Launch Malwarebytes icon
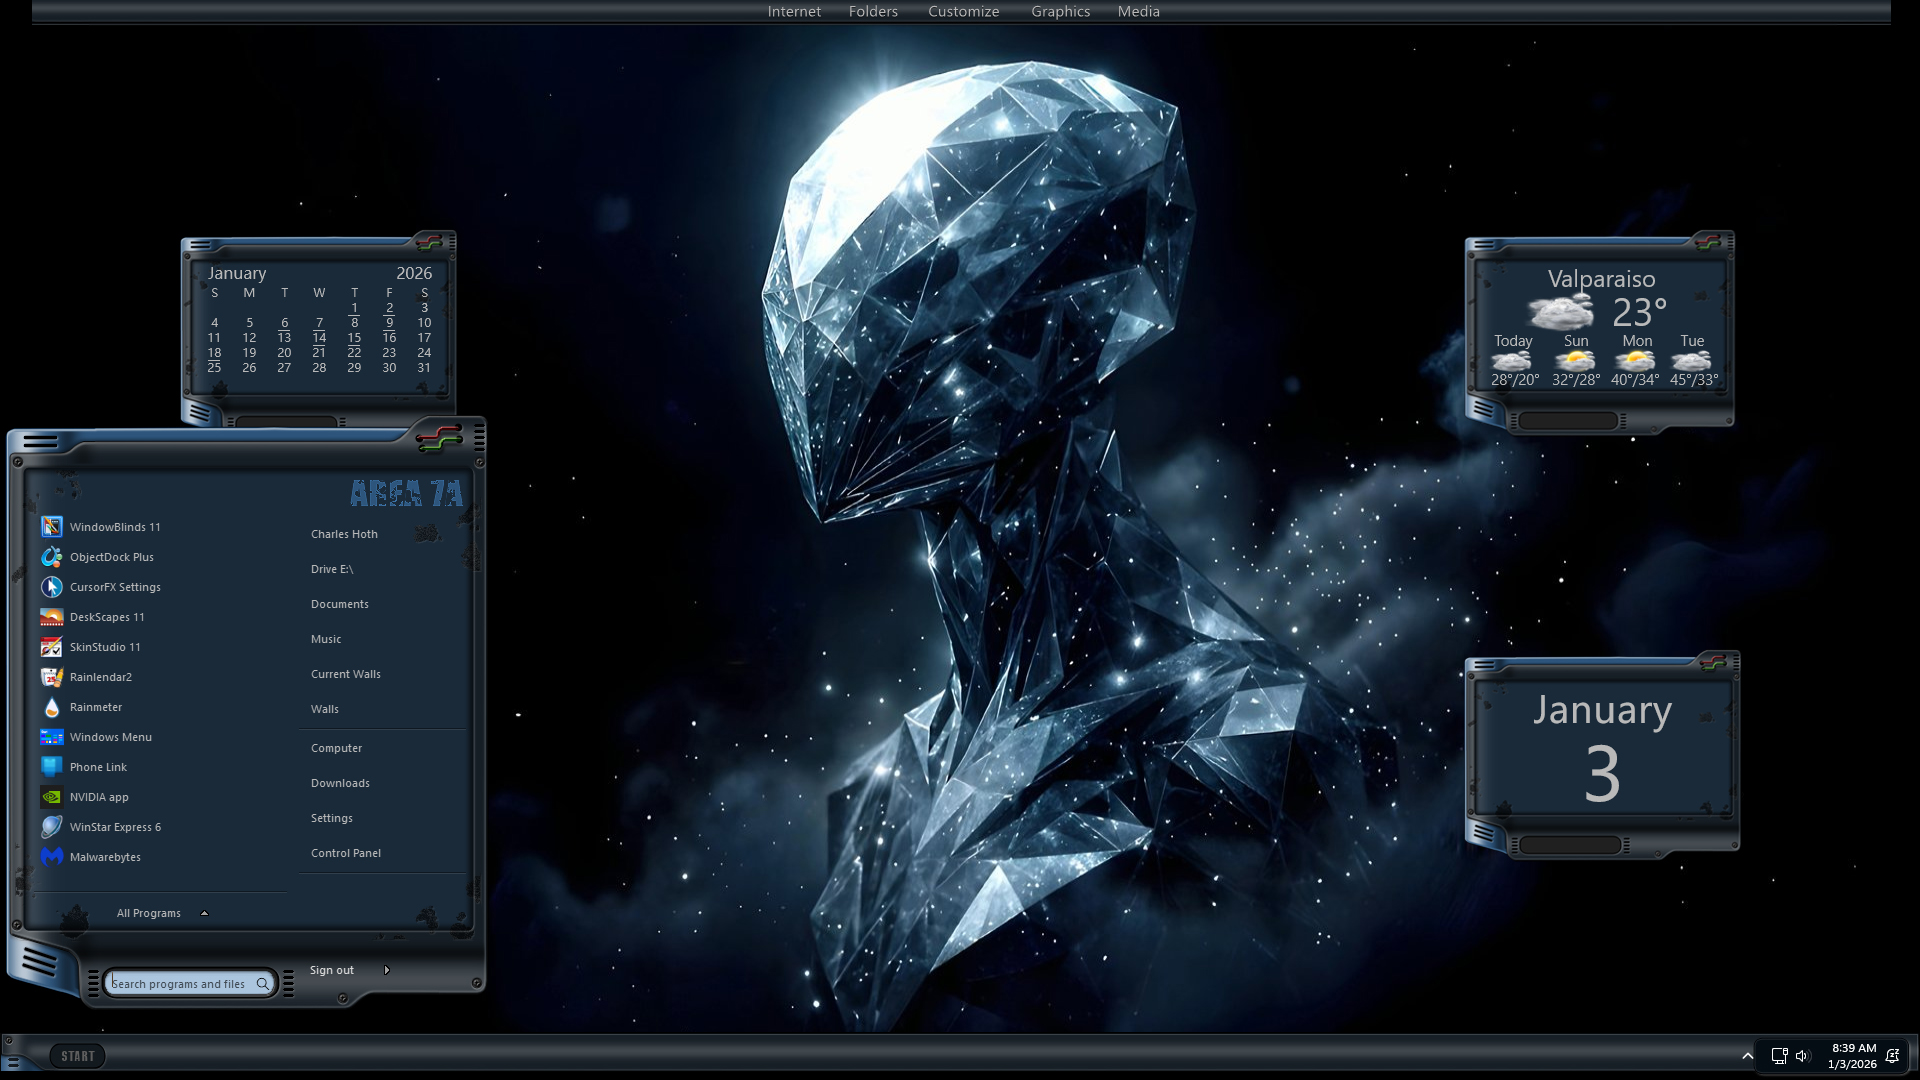 pyautogui.click(x=52, y=857)
